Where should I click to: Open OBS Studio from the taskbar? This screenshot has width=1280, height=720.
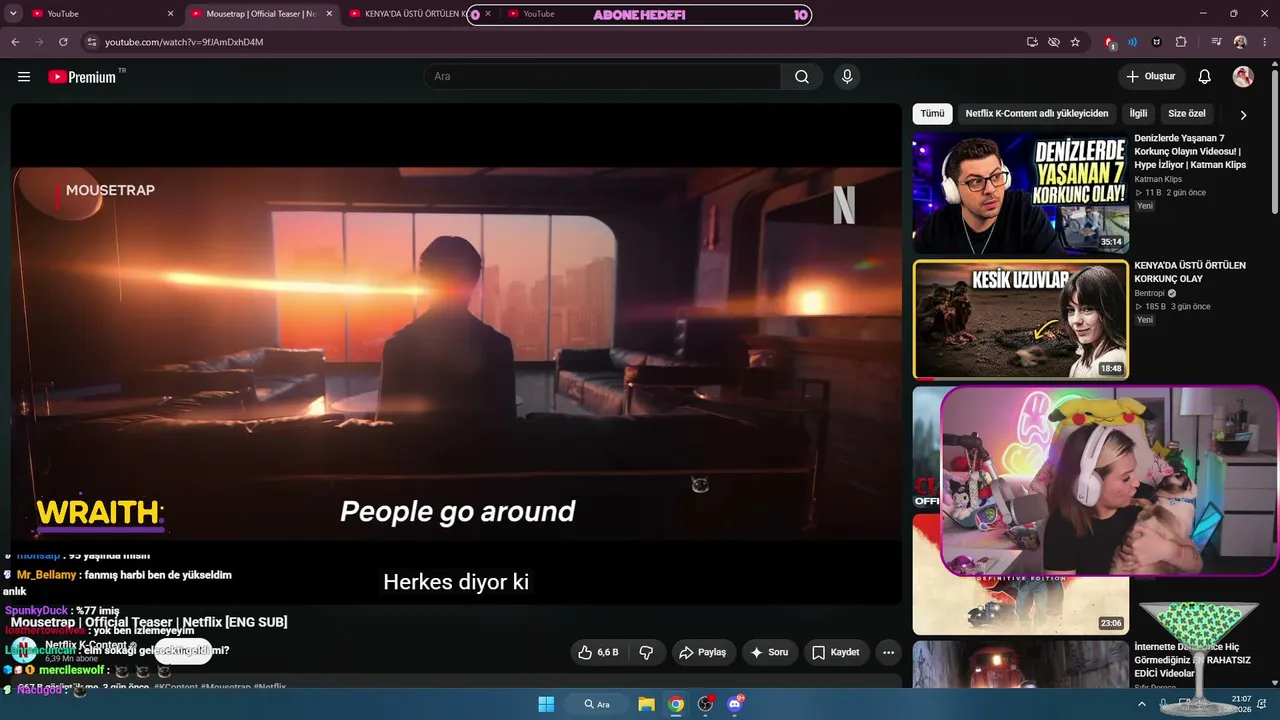706,704
